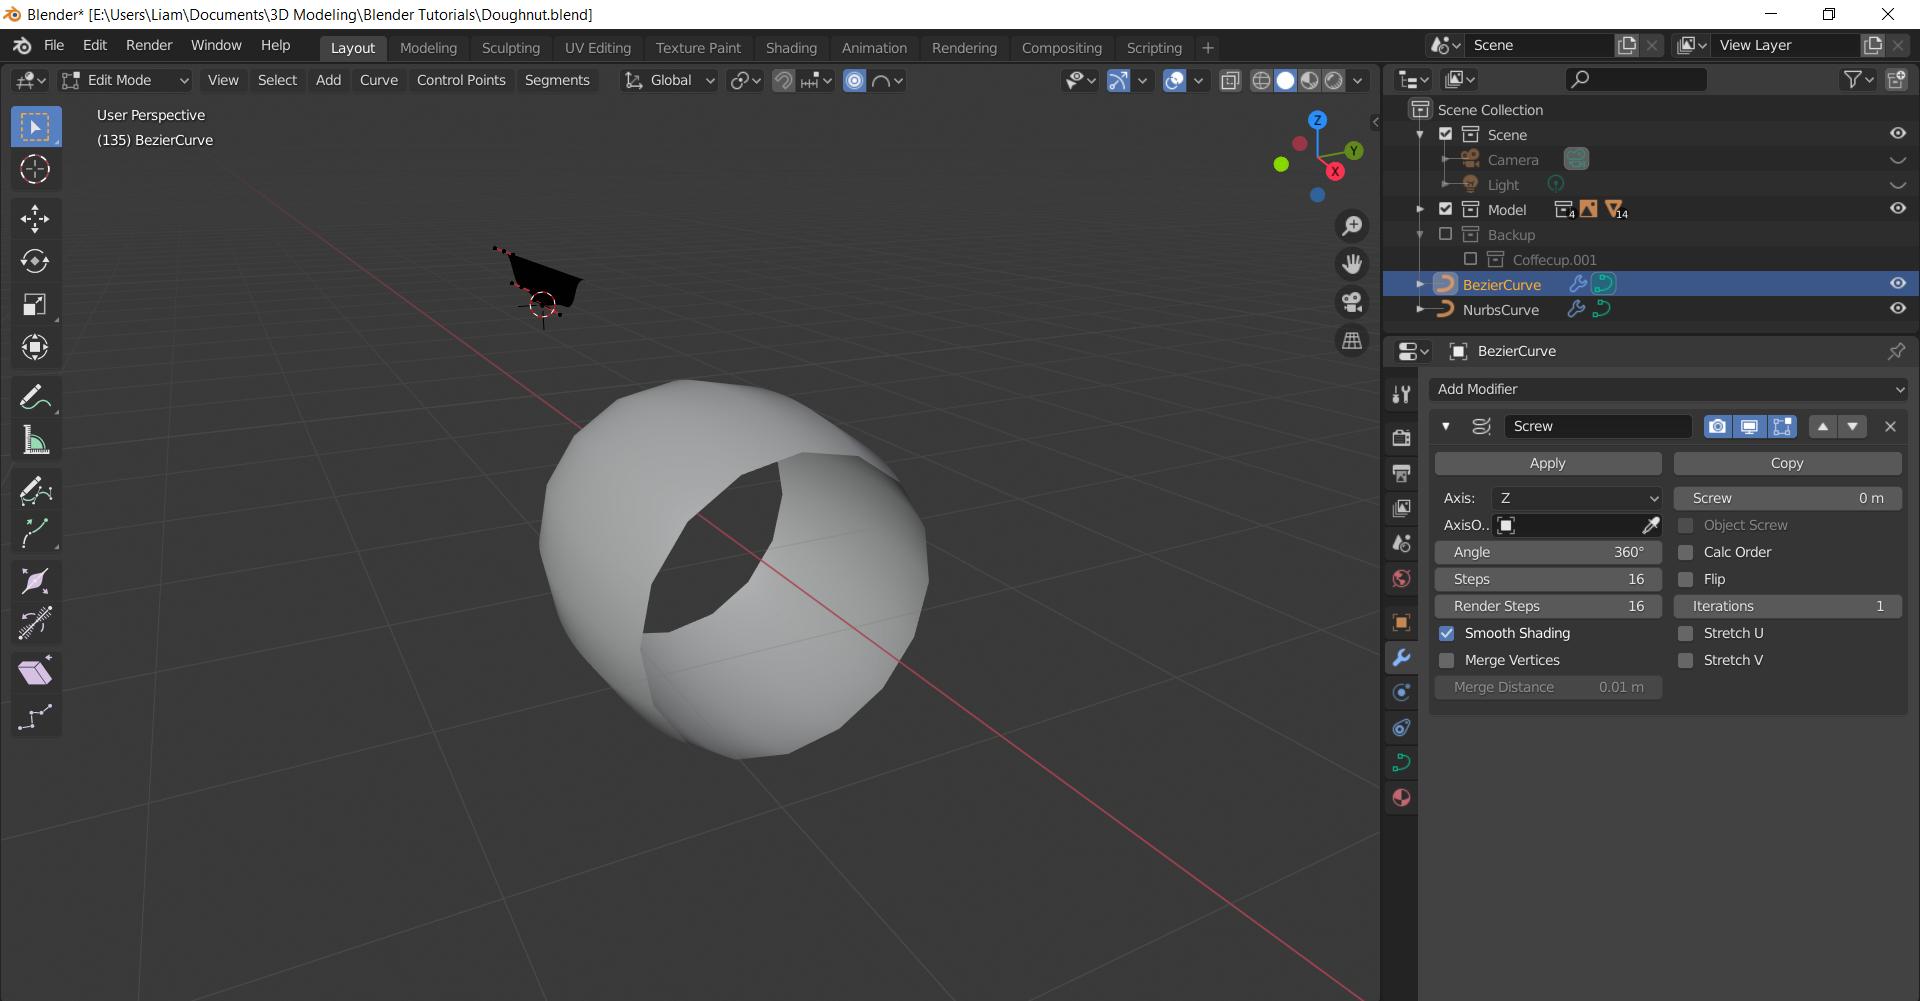
Task: Open the Control Points menu
Action: [461, 80]
